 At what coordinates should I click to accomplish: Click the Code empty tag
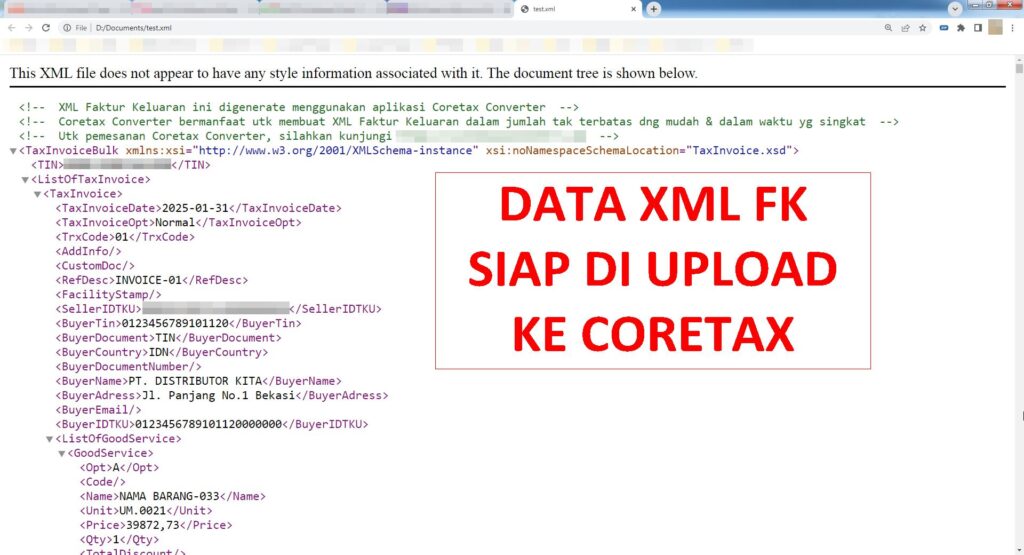[x=102, y=482]
